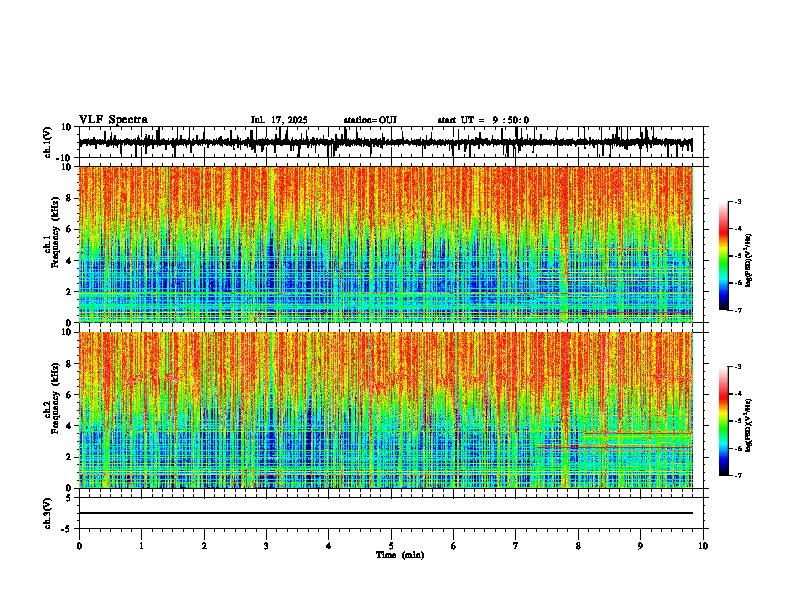Viewport: 792px width, 612px height.
Task: Click the ch.1 spectrogram color scale bar
Action: point(723,256)
